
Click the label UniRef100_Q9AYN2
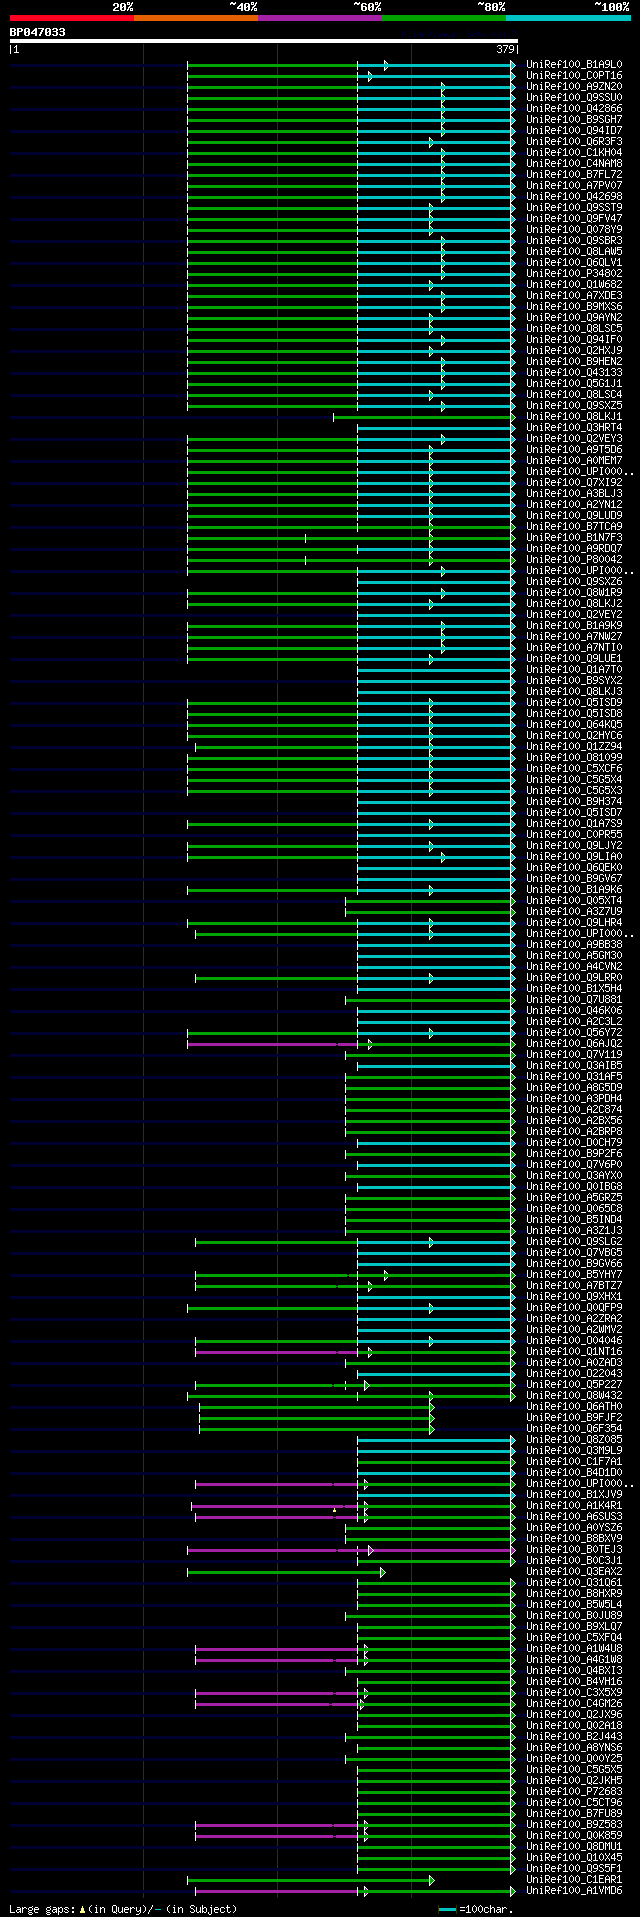(574, 317)
